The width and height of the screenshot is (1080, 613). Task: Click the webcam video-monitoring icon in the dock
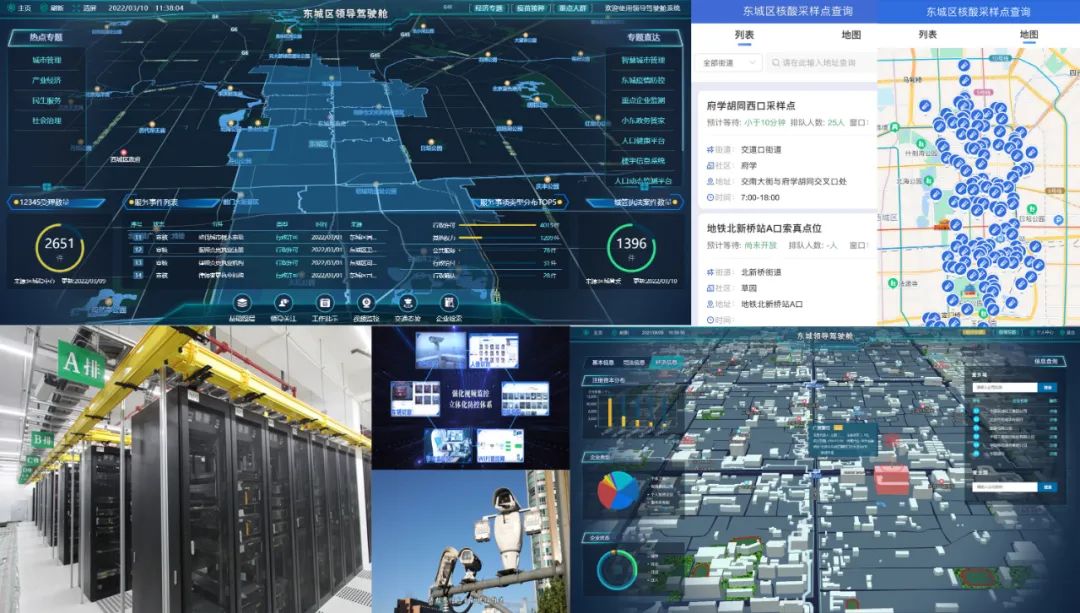[366, 303]
